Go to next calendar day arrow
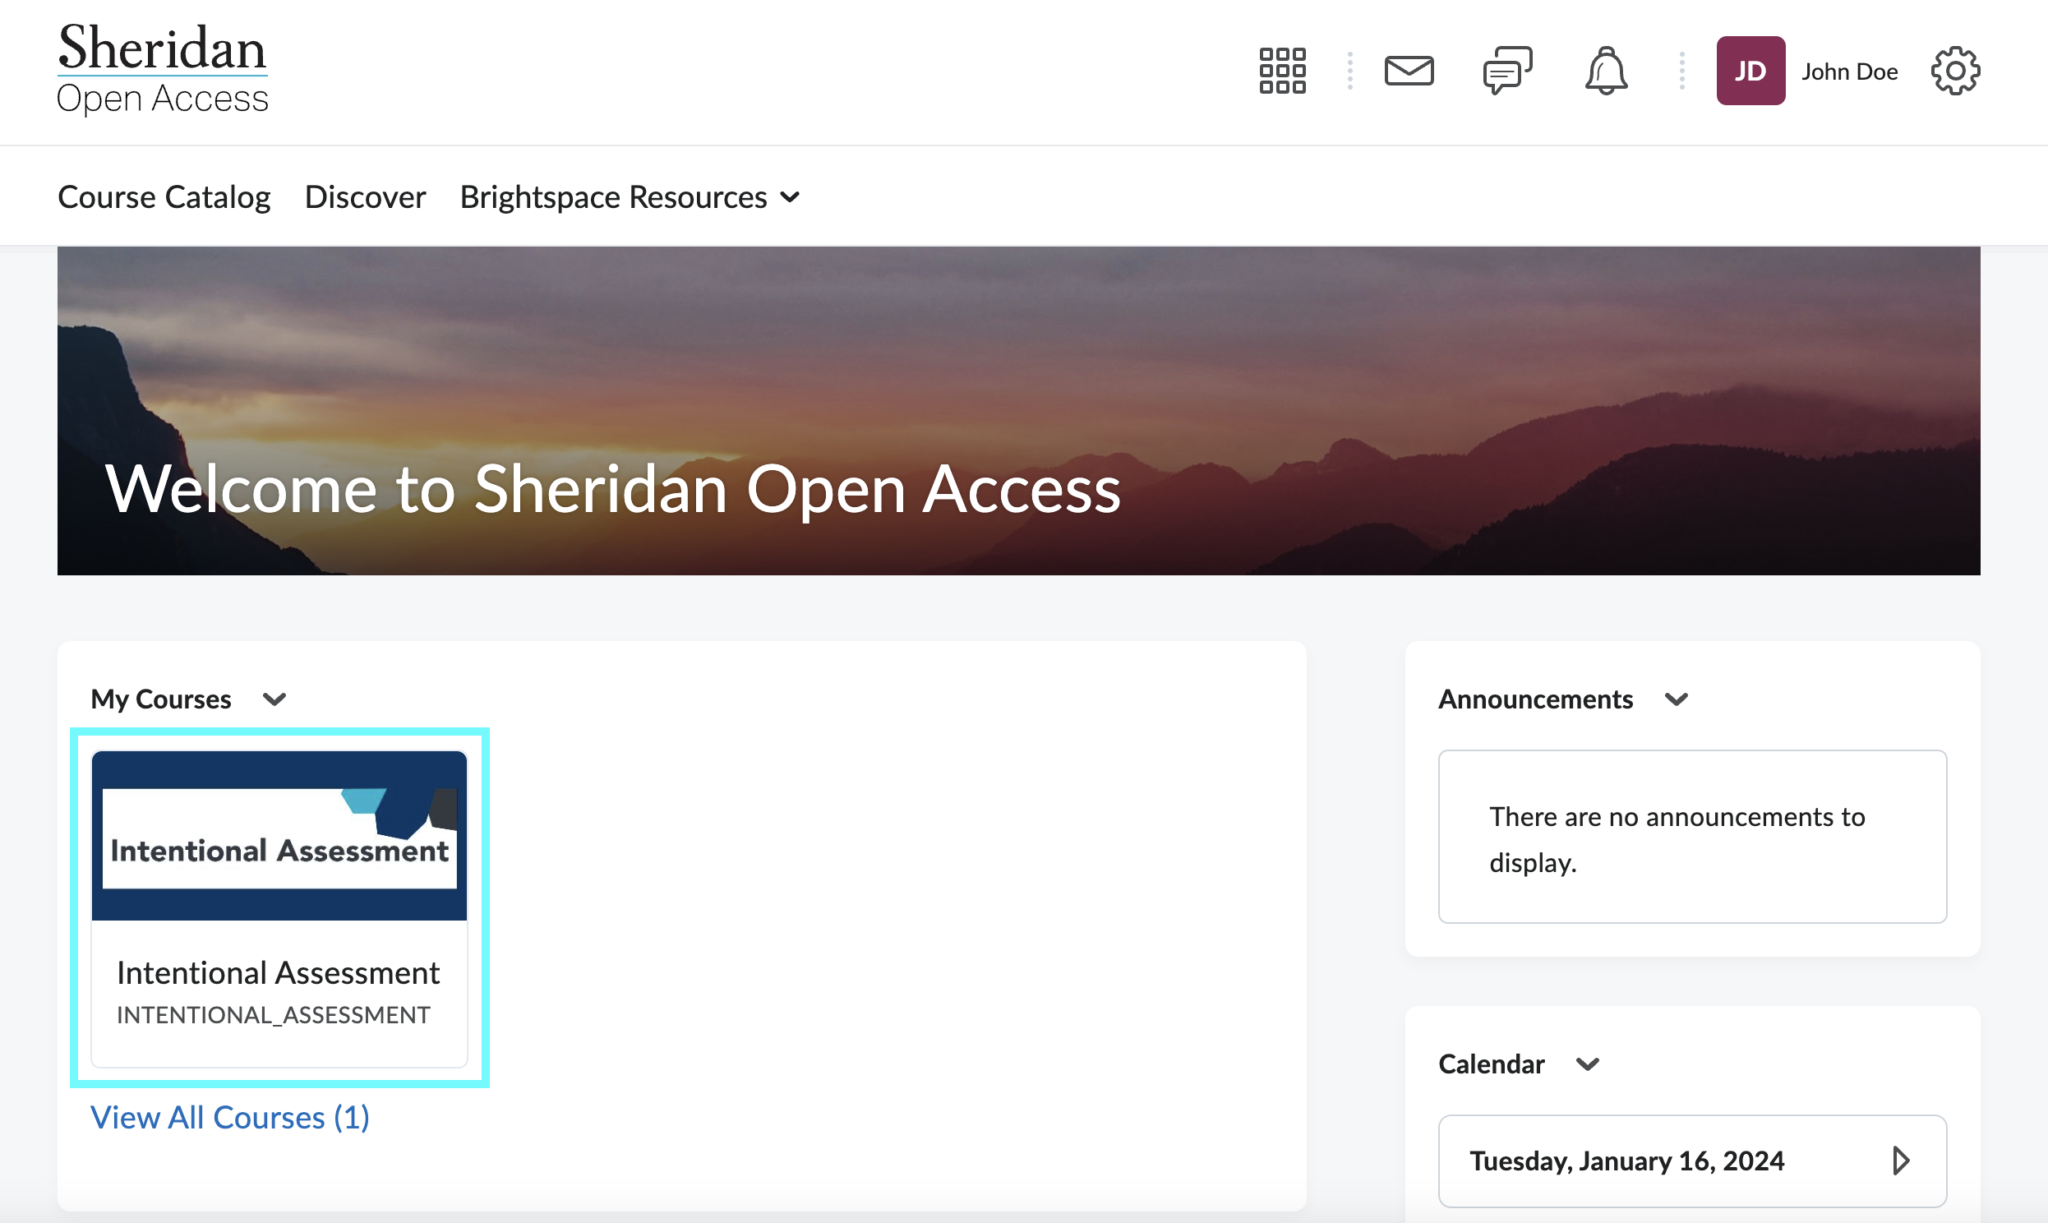The width and height of the screenshot is (2048, 1223). pyautogui.click(x=1900, y=1160)
